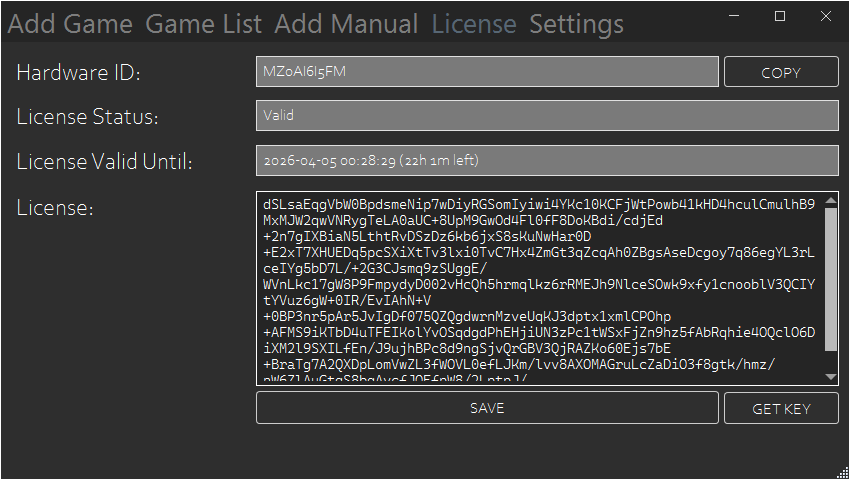Click the license scrollbar up arrow
Screen dimensions: 850x480
[830, 201]
